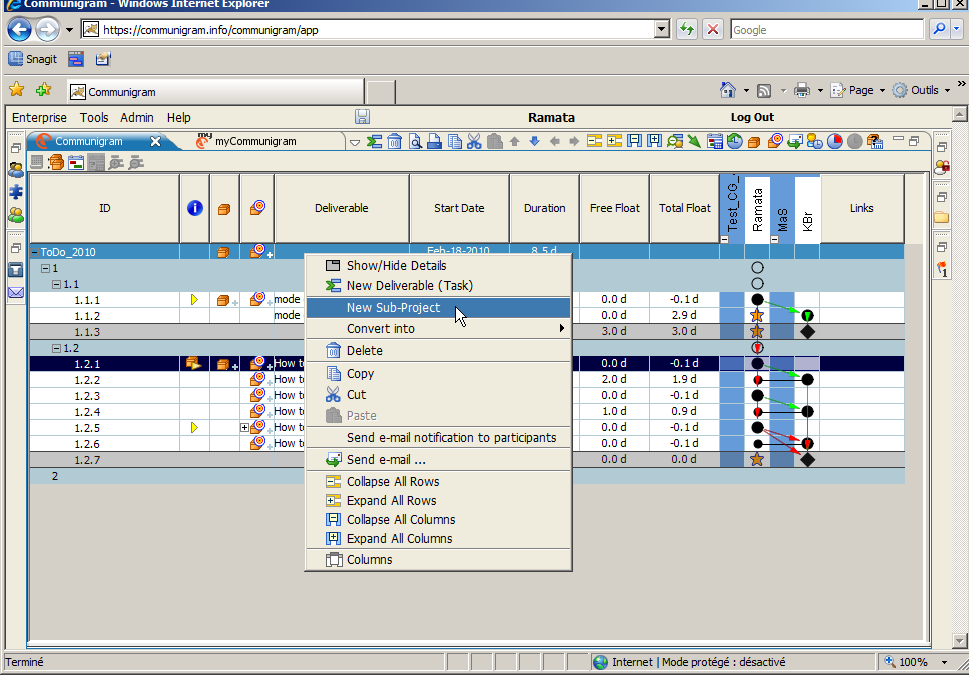Choose New Sub-Project from the context menu
Screen dimensions: 969x675
438,308
